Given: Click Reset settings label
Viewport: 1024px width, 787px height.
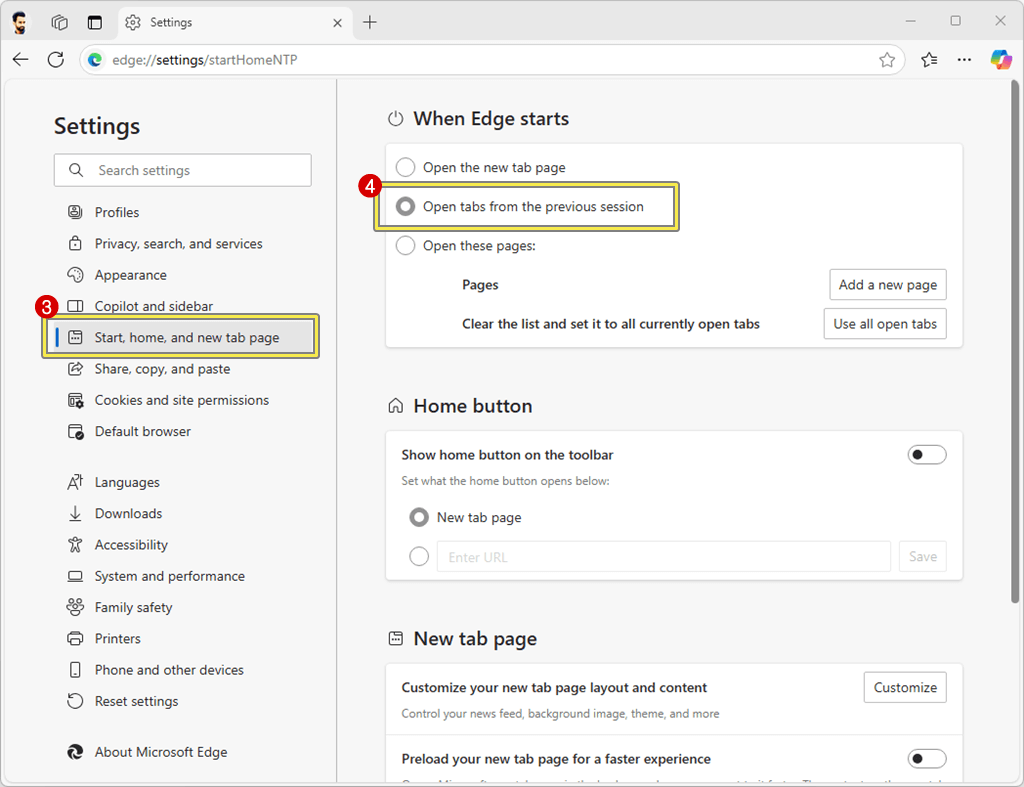Looking at the screenshot, I should pos(136,701).
